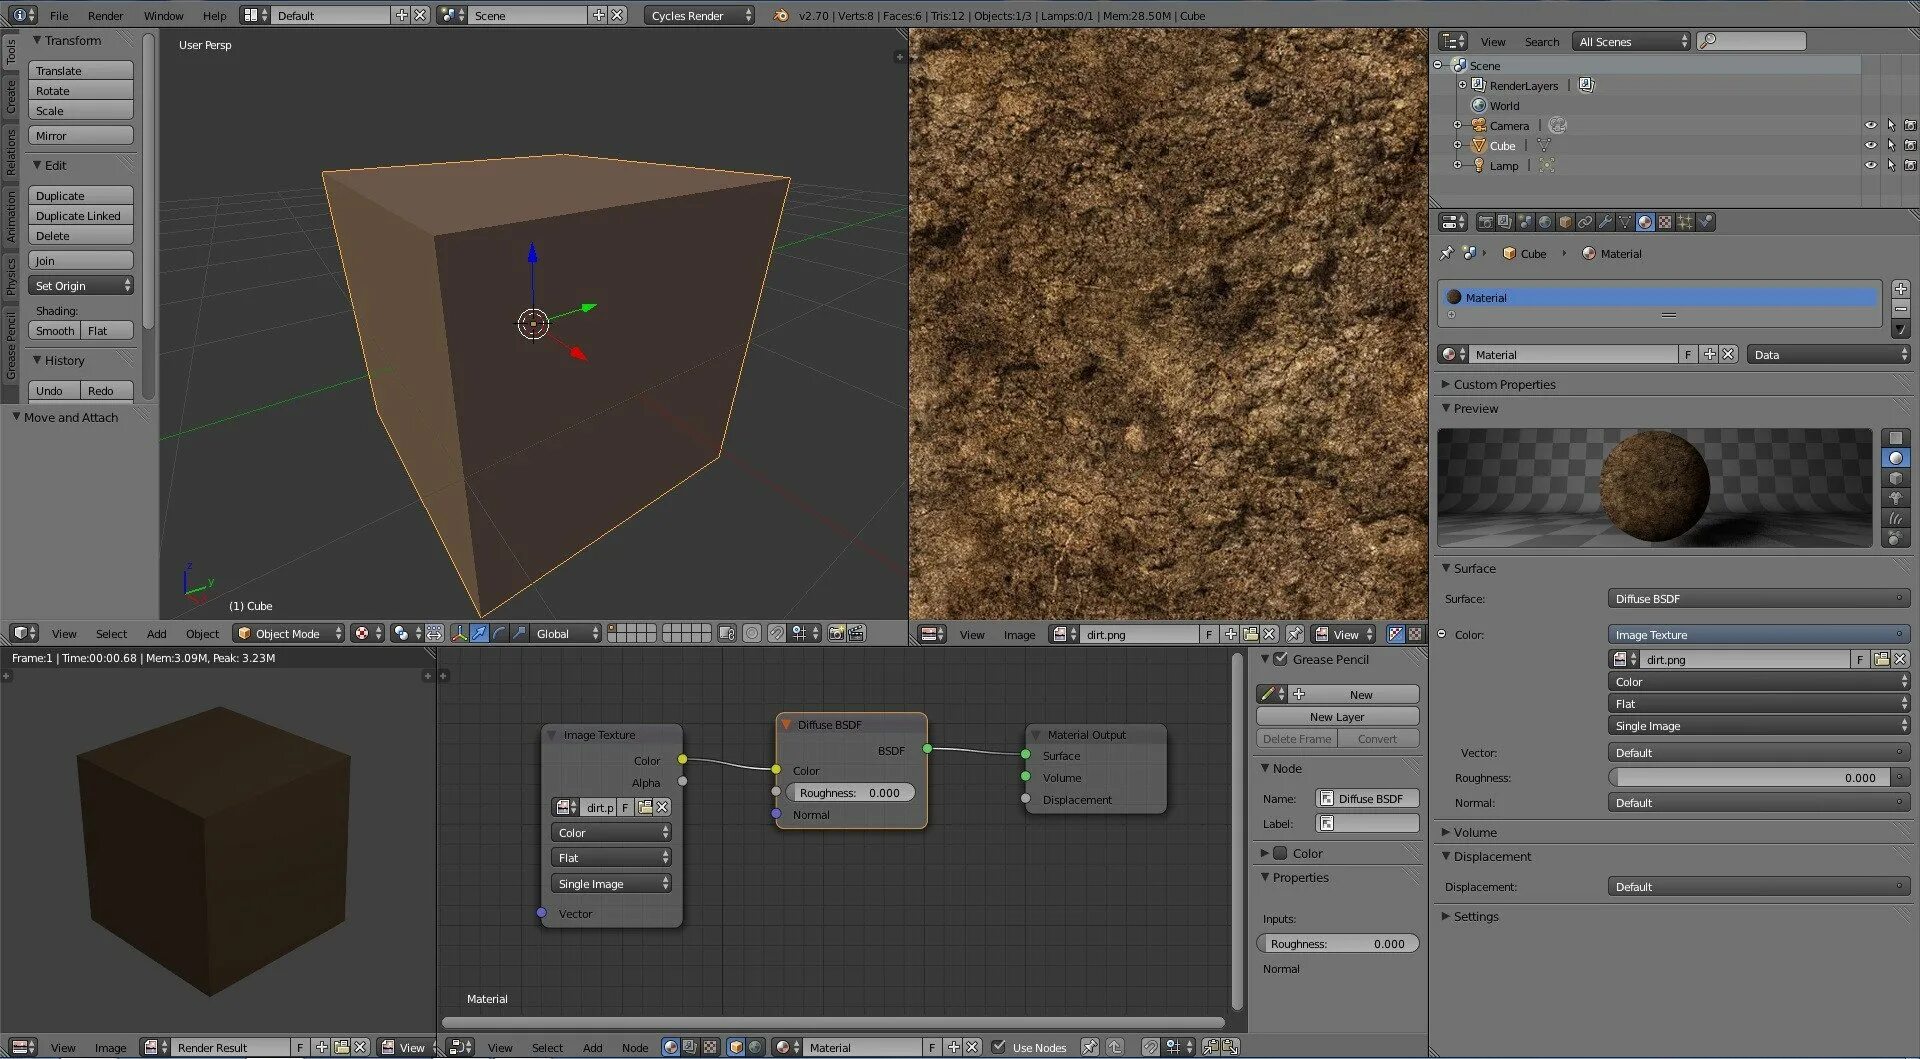Toggle the Grease Pencil checkbox
Viewport: 1920px width, 1059px height.
[1280, 659]
